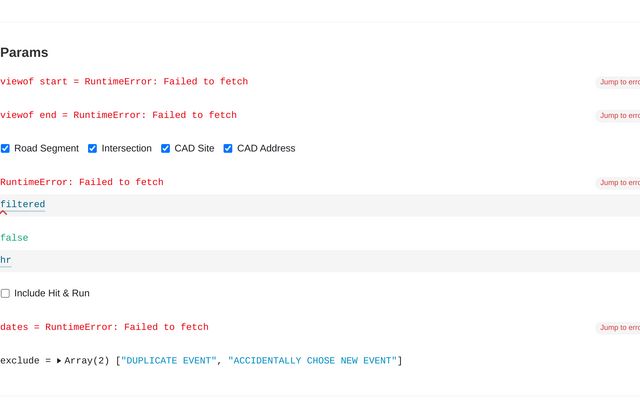Uncheck the Road Segment checkbox
Viewport: 640px width, 400px height.
(5, 148)
